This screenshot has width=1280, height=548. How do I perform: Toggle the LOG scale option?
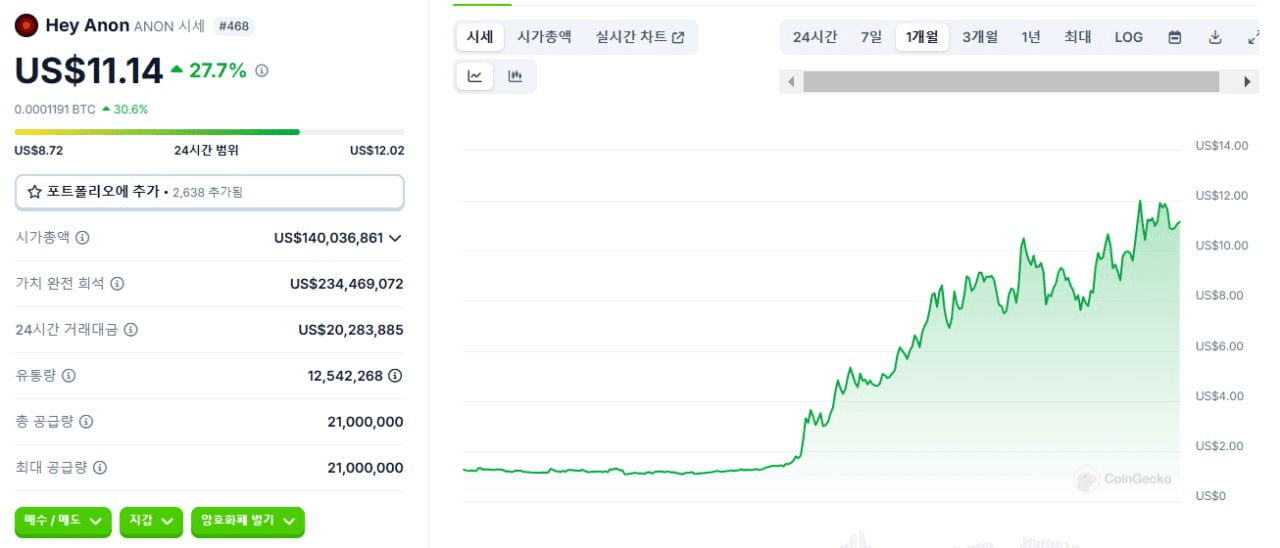pos(1128,37)
